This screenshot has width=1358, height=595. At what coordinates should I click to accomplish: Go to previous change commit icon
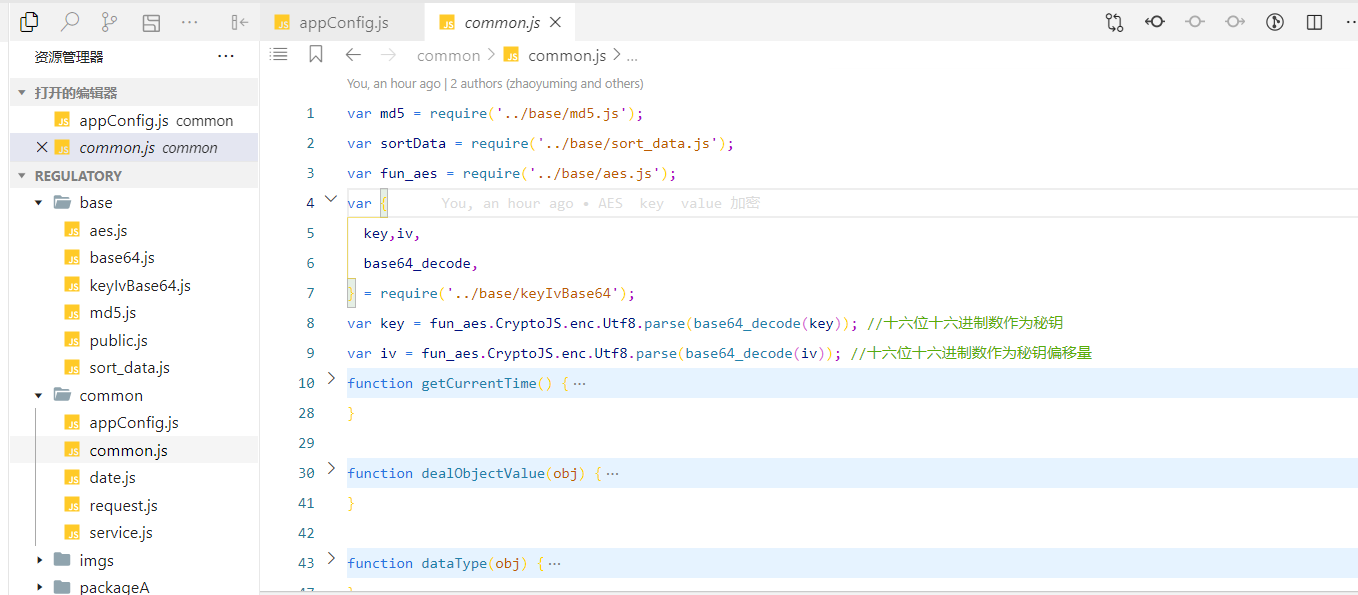coord(1155,21)
